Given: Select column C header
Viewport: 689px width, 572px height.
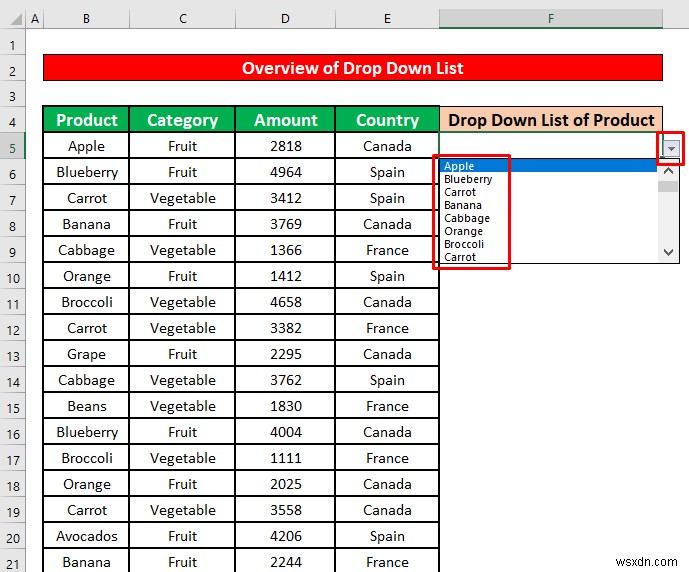Looking at the screenshot, I should point(182,18).
